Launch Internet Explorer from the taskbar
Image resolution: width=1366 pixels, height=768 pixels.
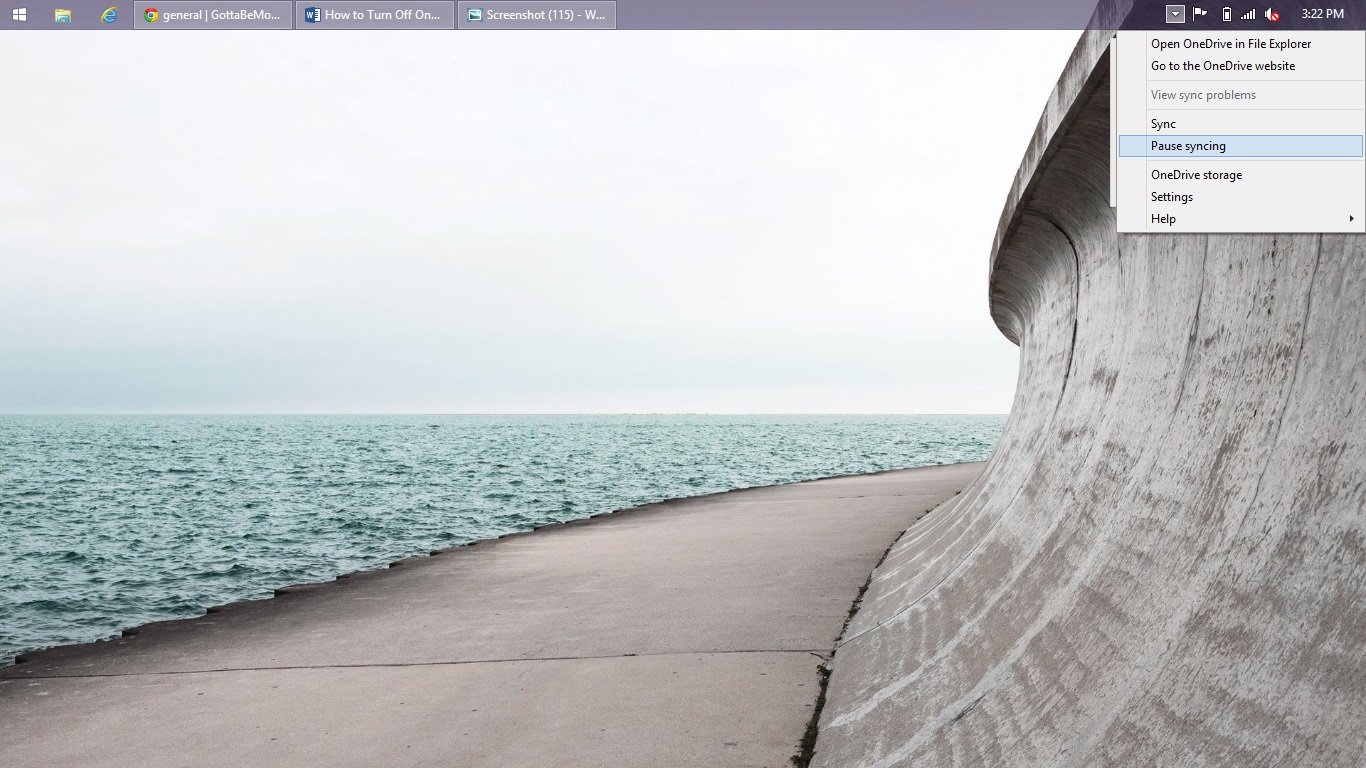pyautogui.click(x=109, y=15)
